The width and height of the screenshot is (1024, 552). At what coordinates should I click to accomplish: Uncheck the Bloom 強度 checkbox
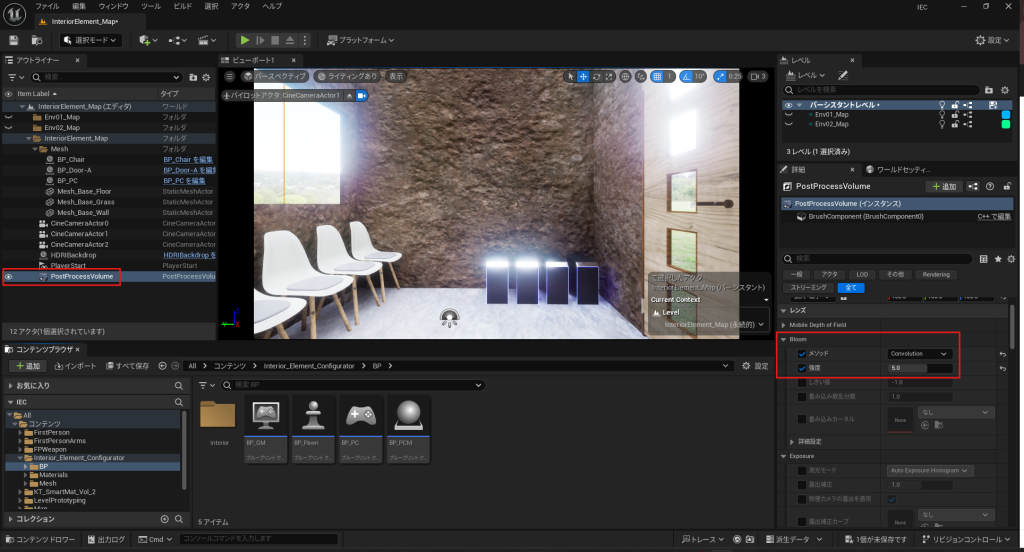click(x=802, y=369)
